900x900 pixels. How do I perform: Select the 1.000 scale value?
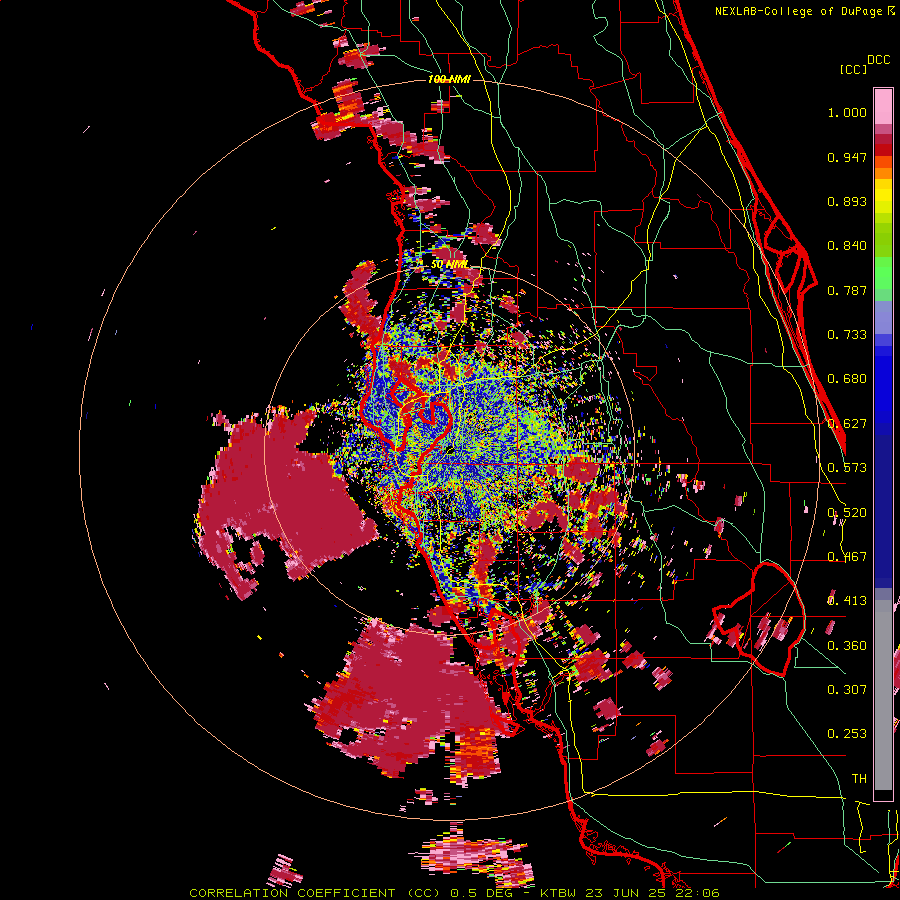click(x=847, y=112)
